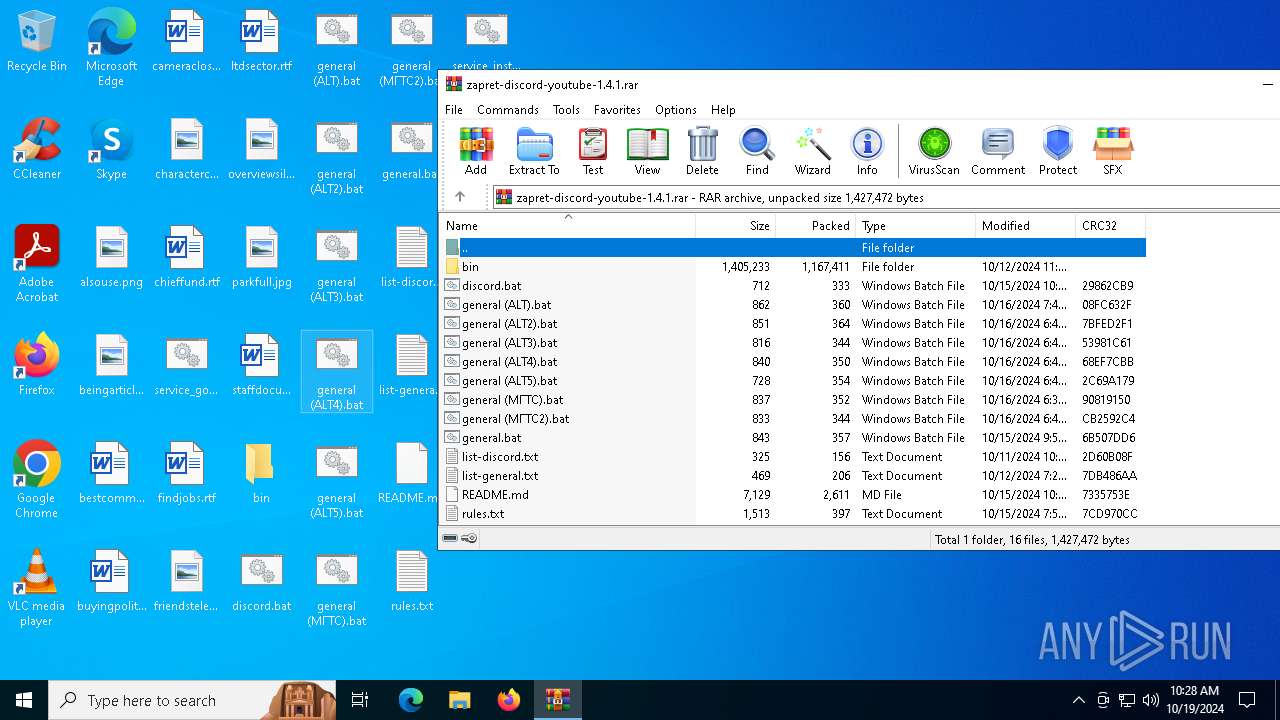Screen dimensions: 1280x720
Task: Open the Options menu
Action: coord(676,110)
